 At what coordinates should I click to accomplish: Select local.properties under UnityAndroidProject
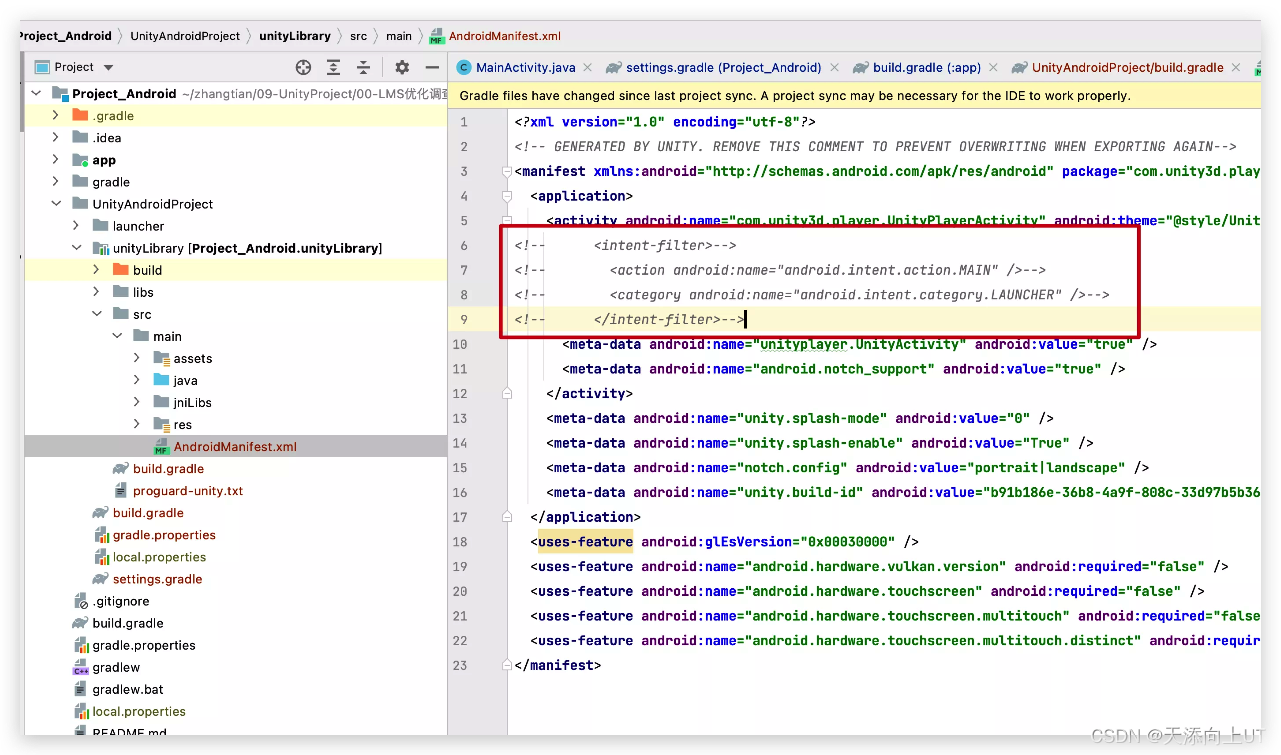click(x=159, y=557)
